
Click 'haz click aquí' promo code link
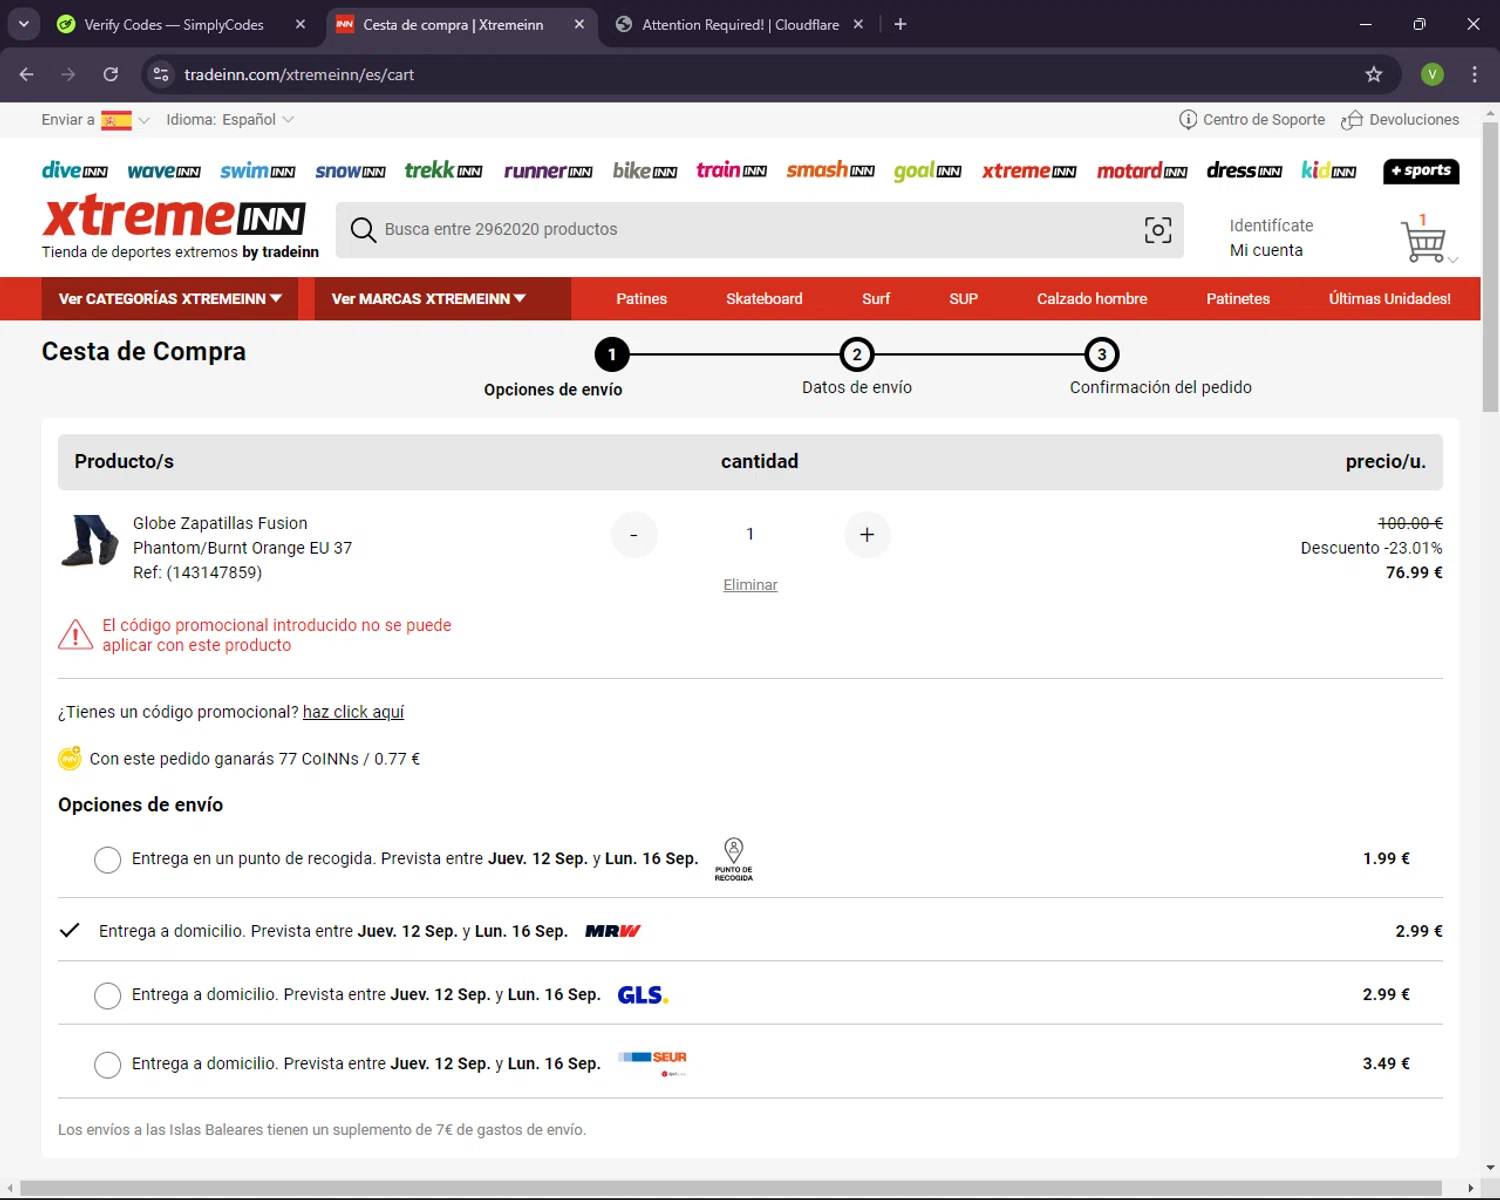pos(353,712)
